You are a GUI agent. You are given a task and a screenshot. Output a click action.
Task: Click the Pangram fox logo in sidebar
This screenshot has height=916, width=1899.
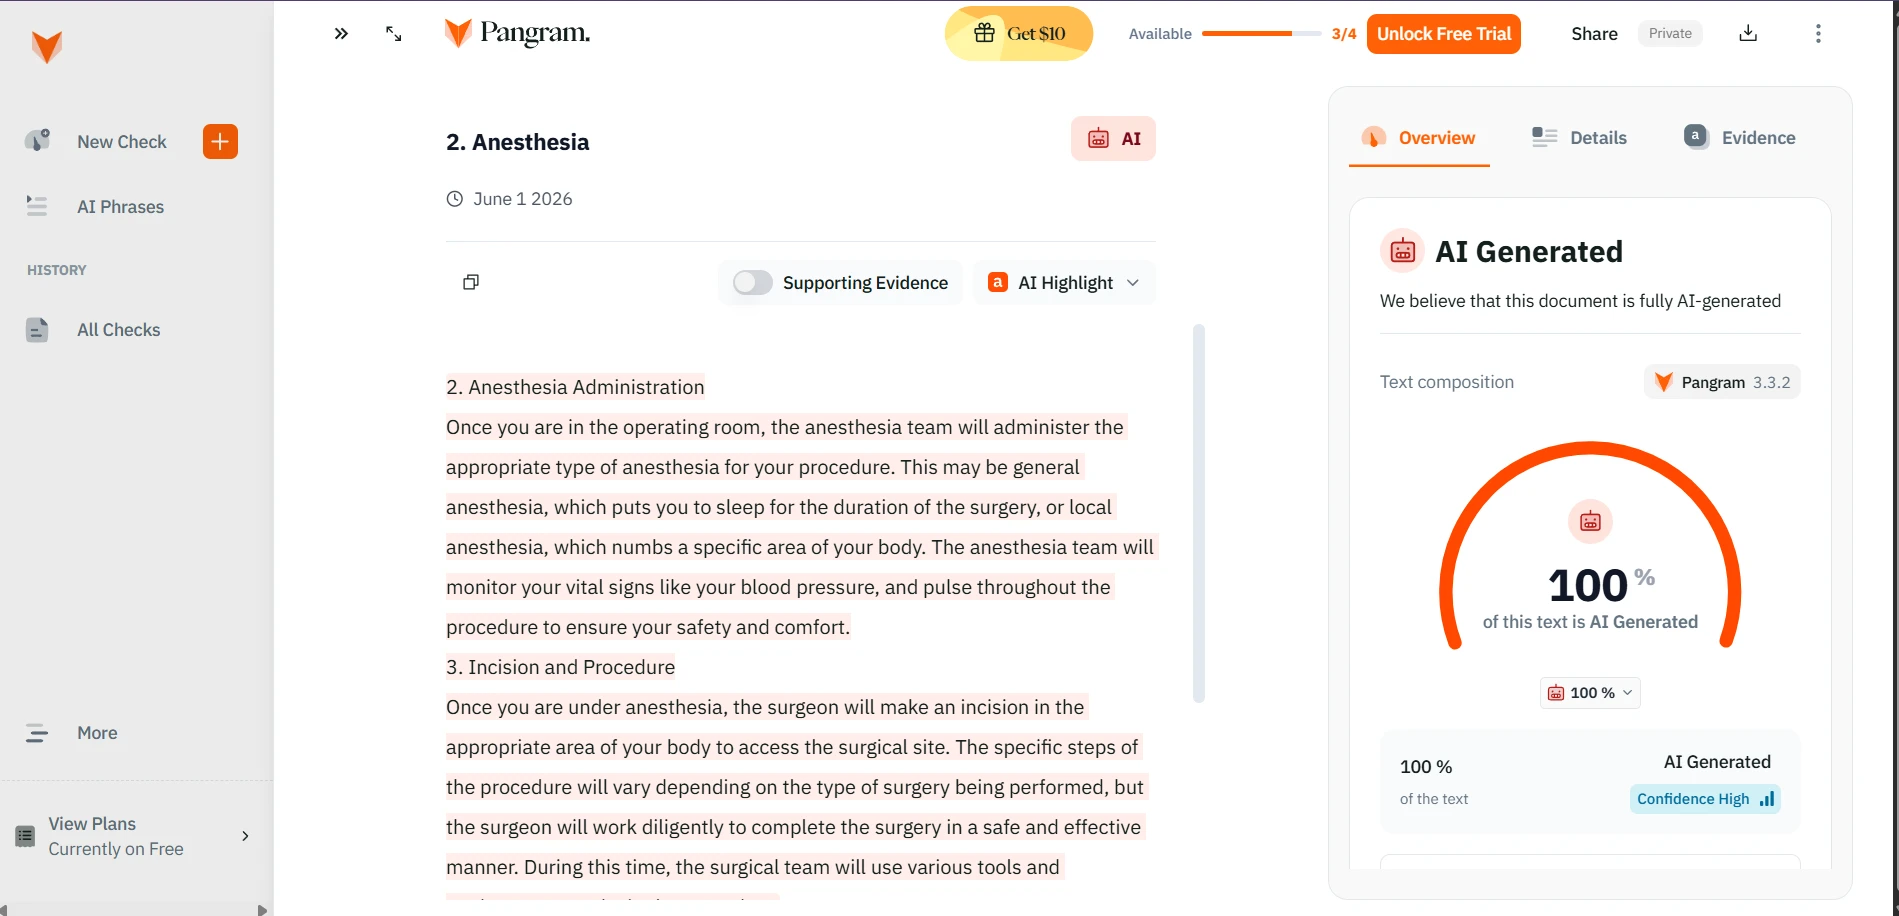tap(47, 46)
